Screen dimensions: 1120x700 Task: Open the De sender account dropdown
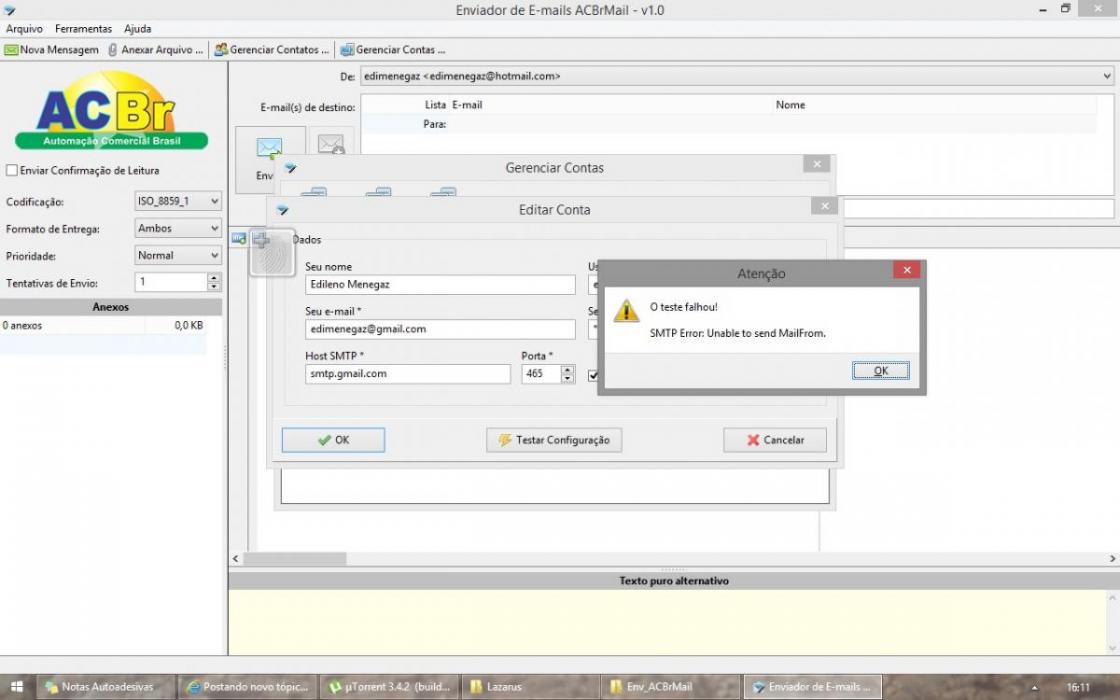1106,76
